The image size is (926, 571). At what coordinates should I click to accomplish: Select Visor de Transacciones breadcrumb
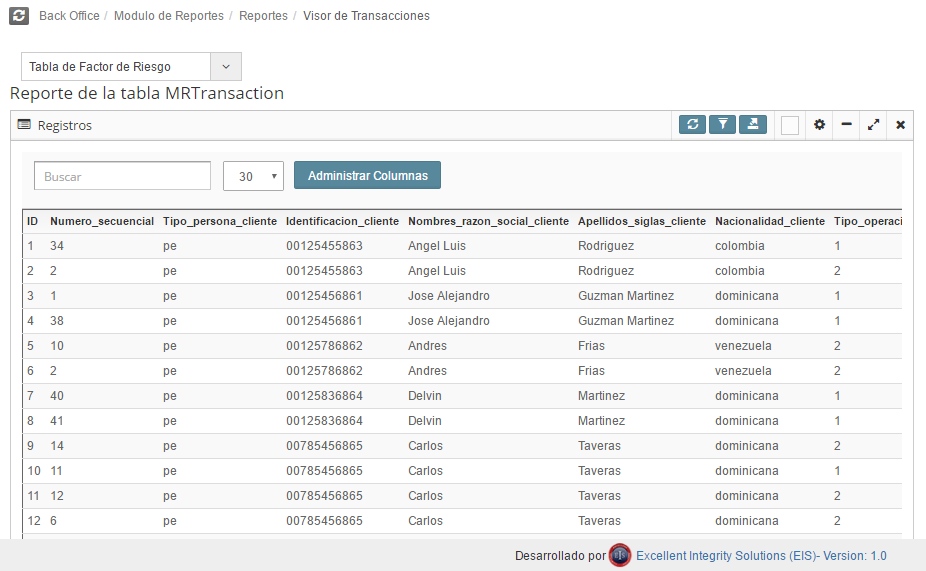[366, 16]
